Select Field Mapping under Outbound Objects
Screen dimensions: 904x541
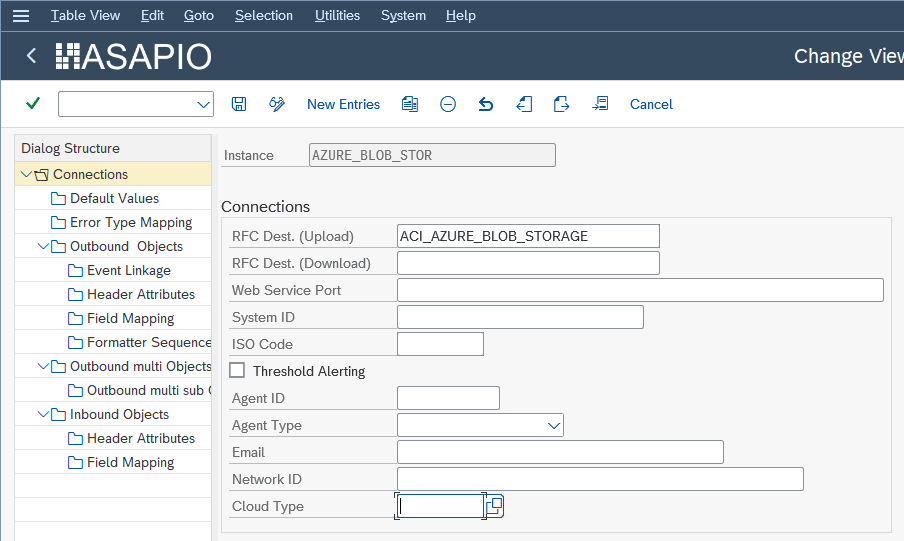pos(130,318)
